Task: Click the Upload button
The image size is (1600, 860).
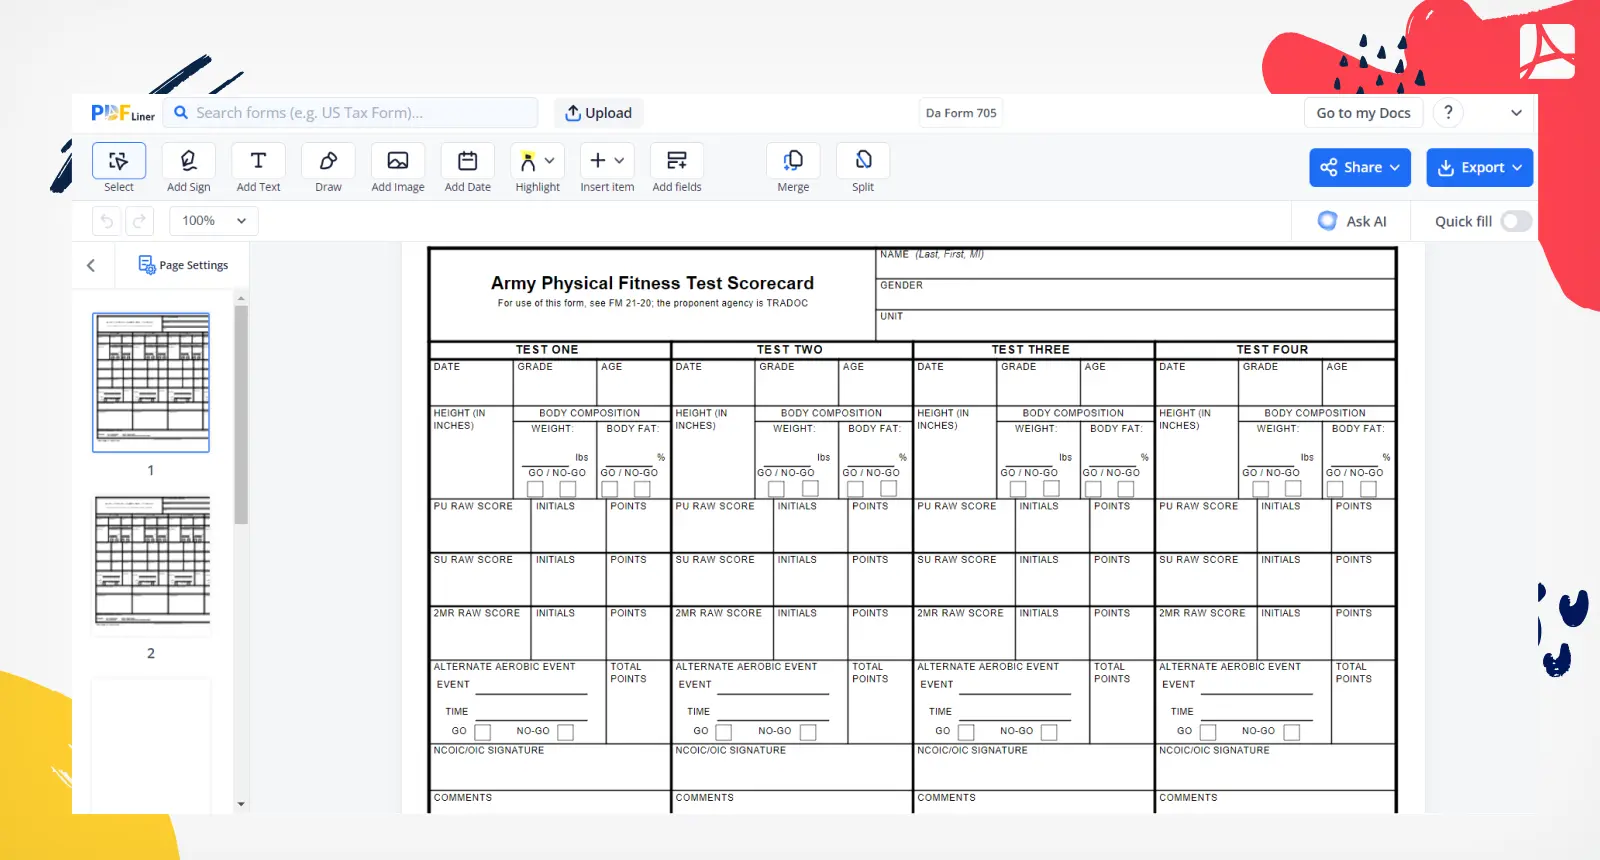Action: (599, 113)
